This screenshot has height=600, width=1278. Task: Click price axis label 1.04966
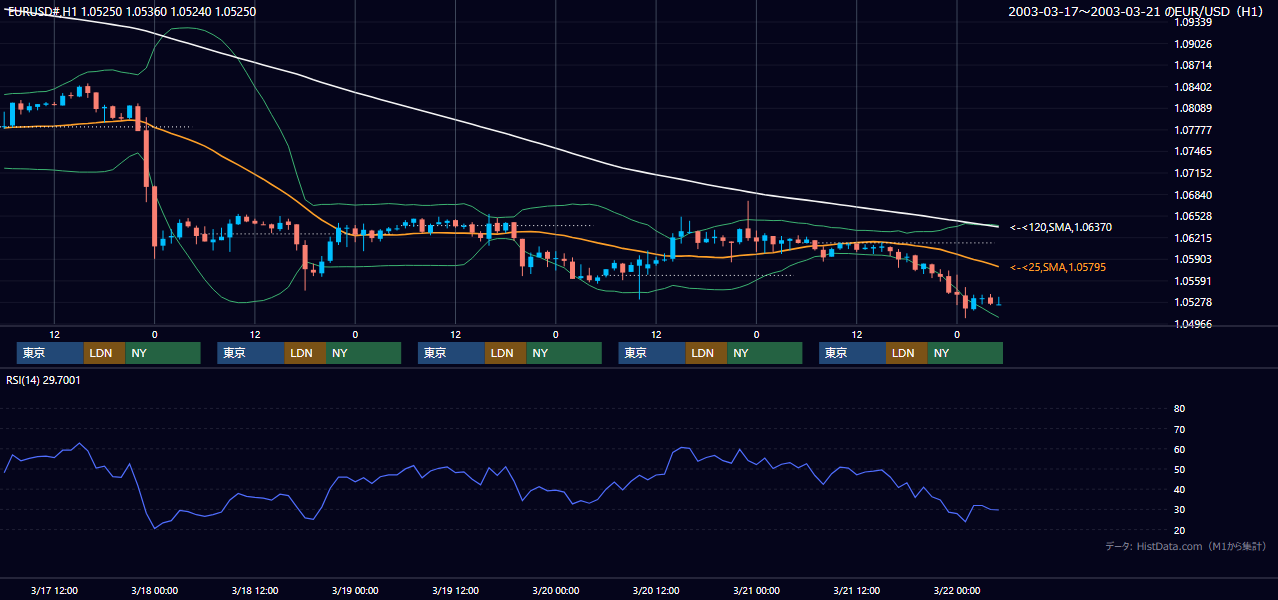(1193, 324)
